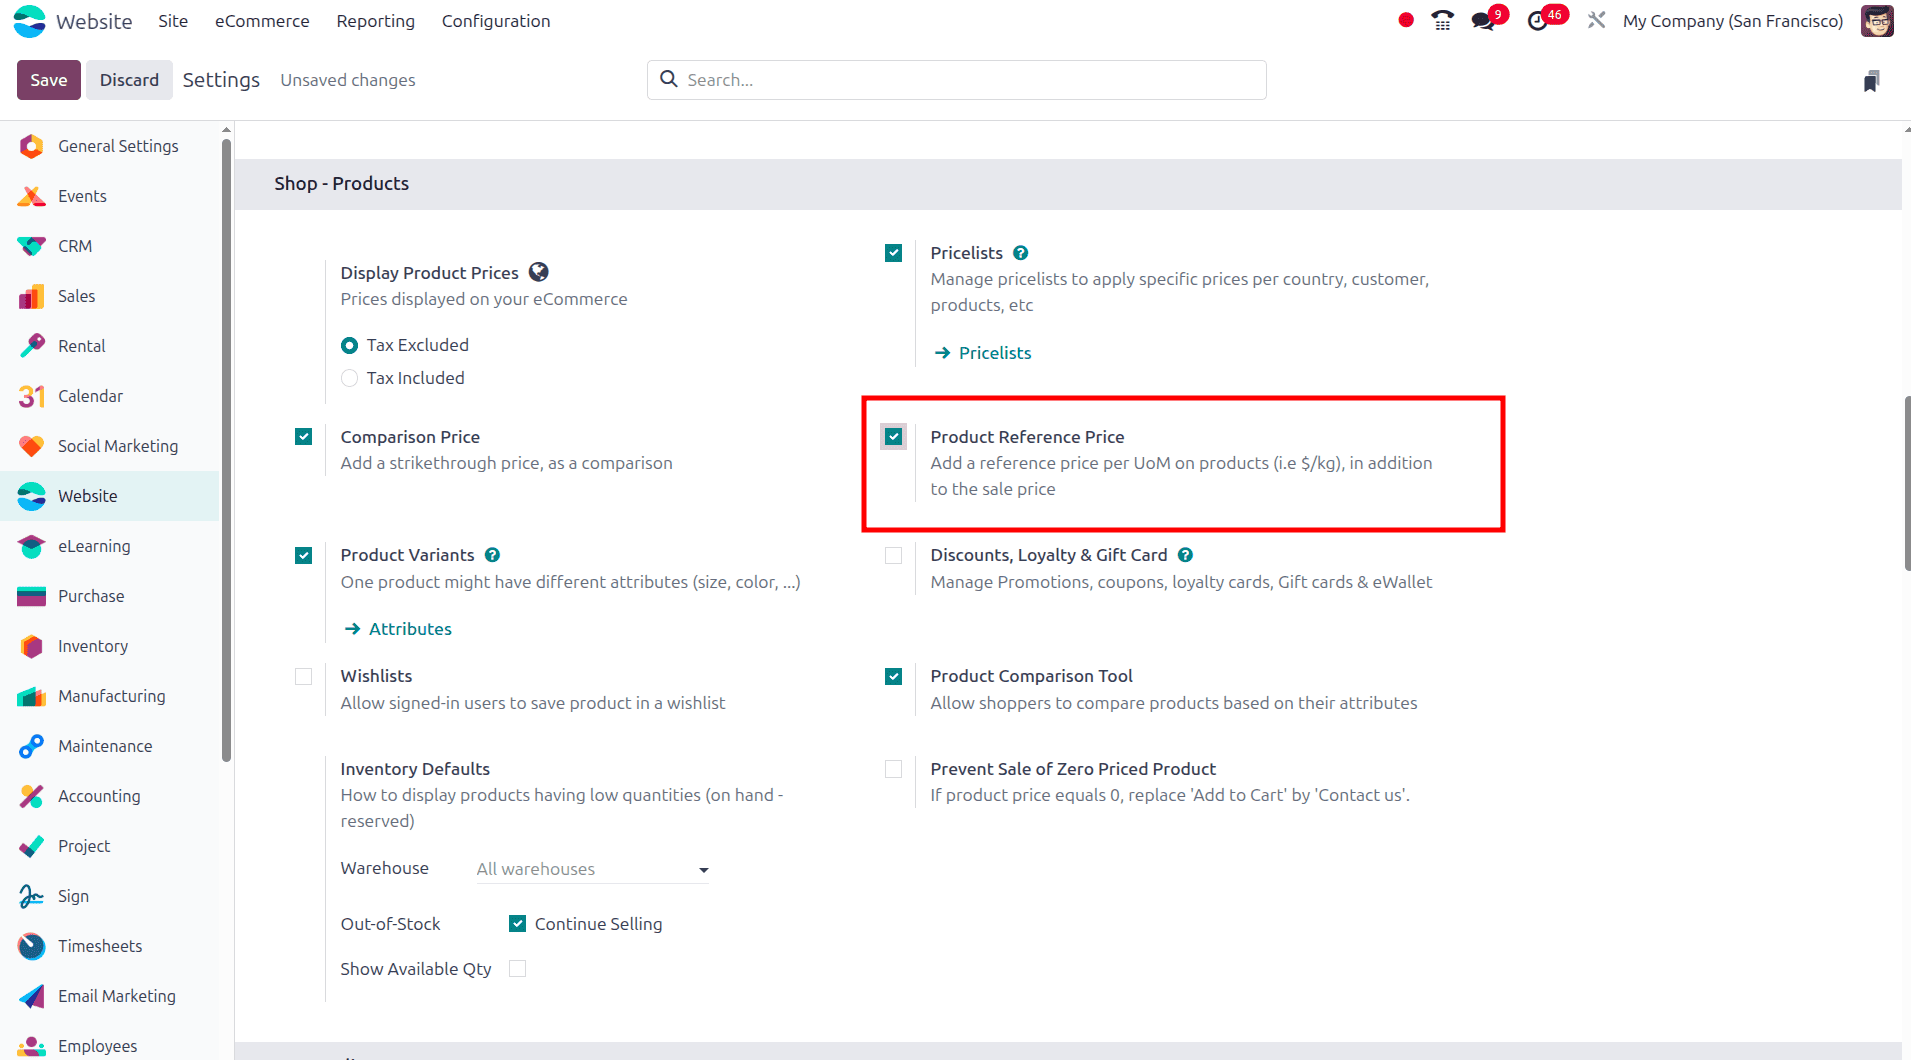This screenshot has width=1911, height=1060.
Task: Open Inventory settings in the sidebar
Action: (109, 646)
